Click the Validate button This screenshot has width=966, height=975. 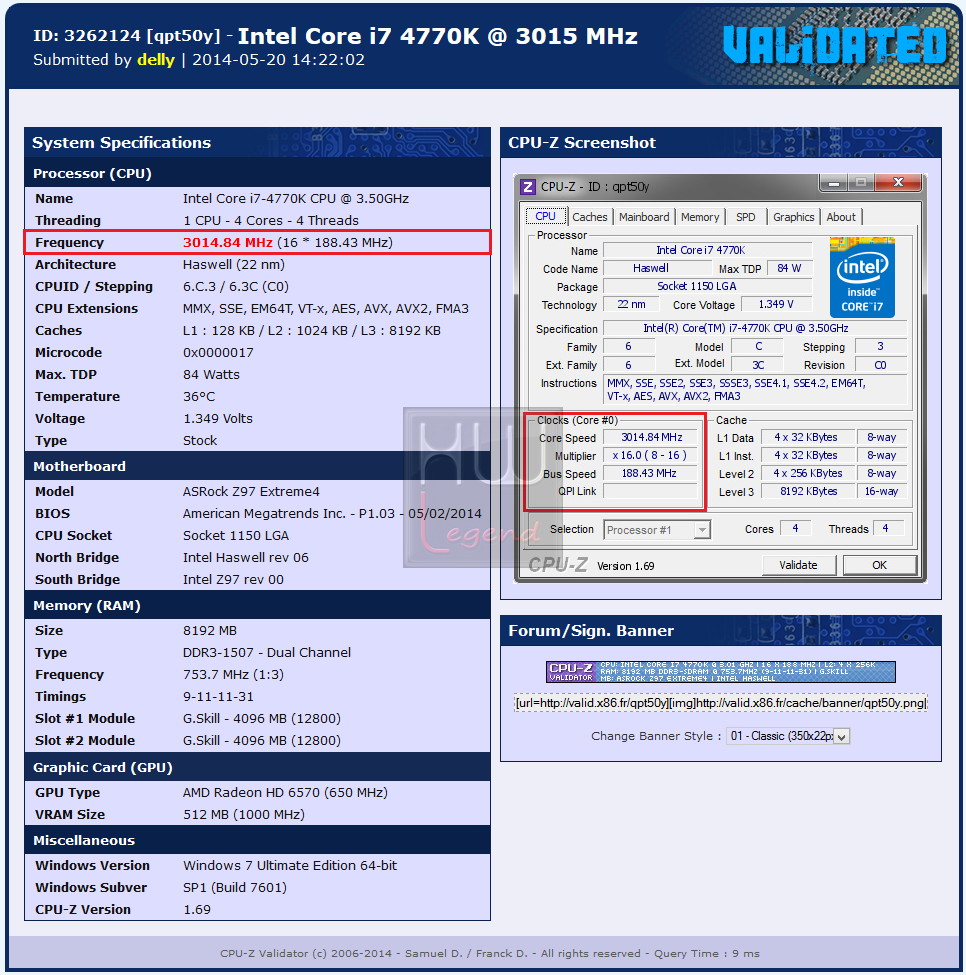(x=798, y=565)
